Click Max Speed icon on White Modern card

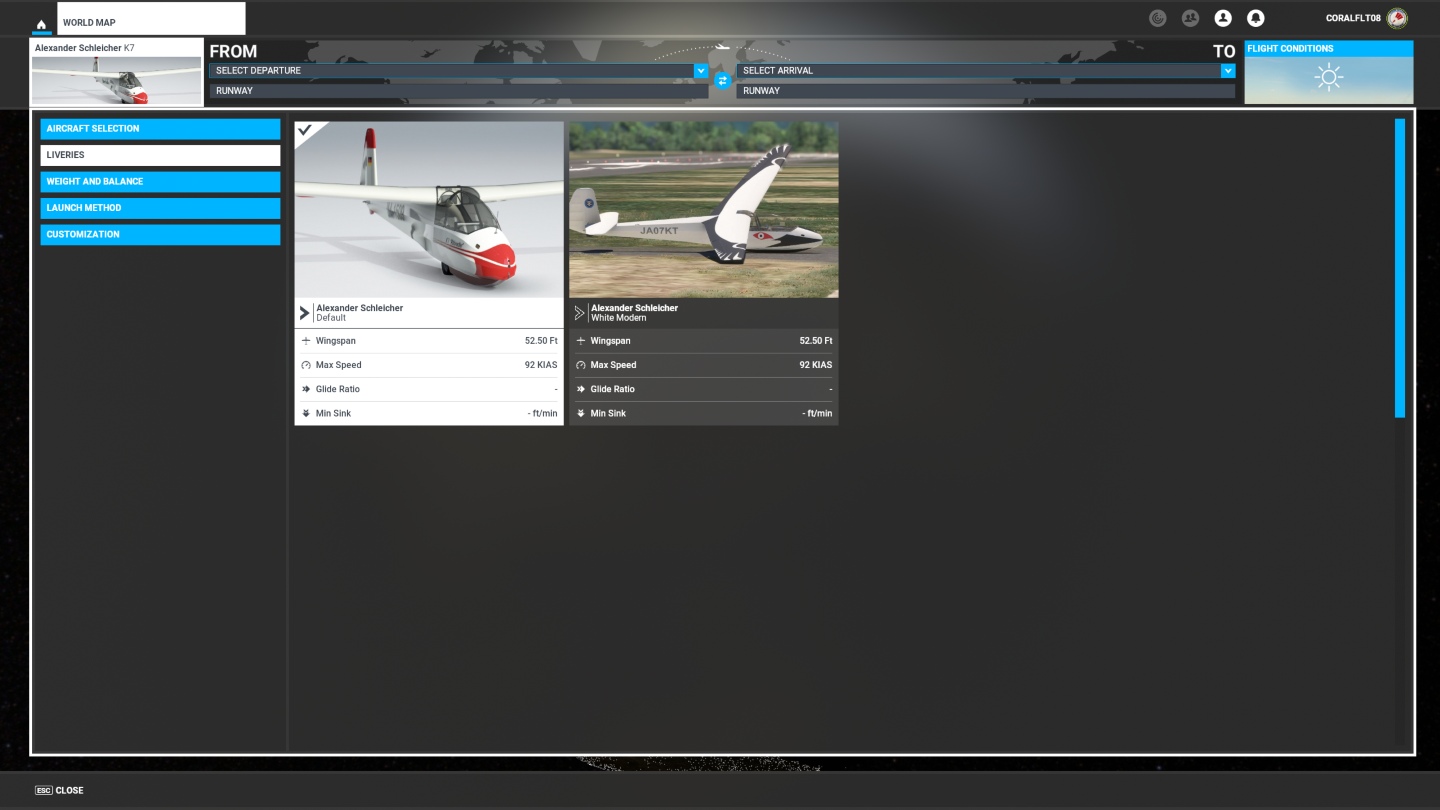tap(580, 365)
